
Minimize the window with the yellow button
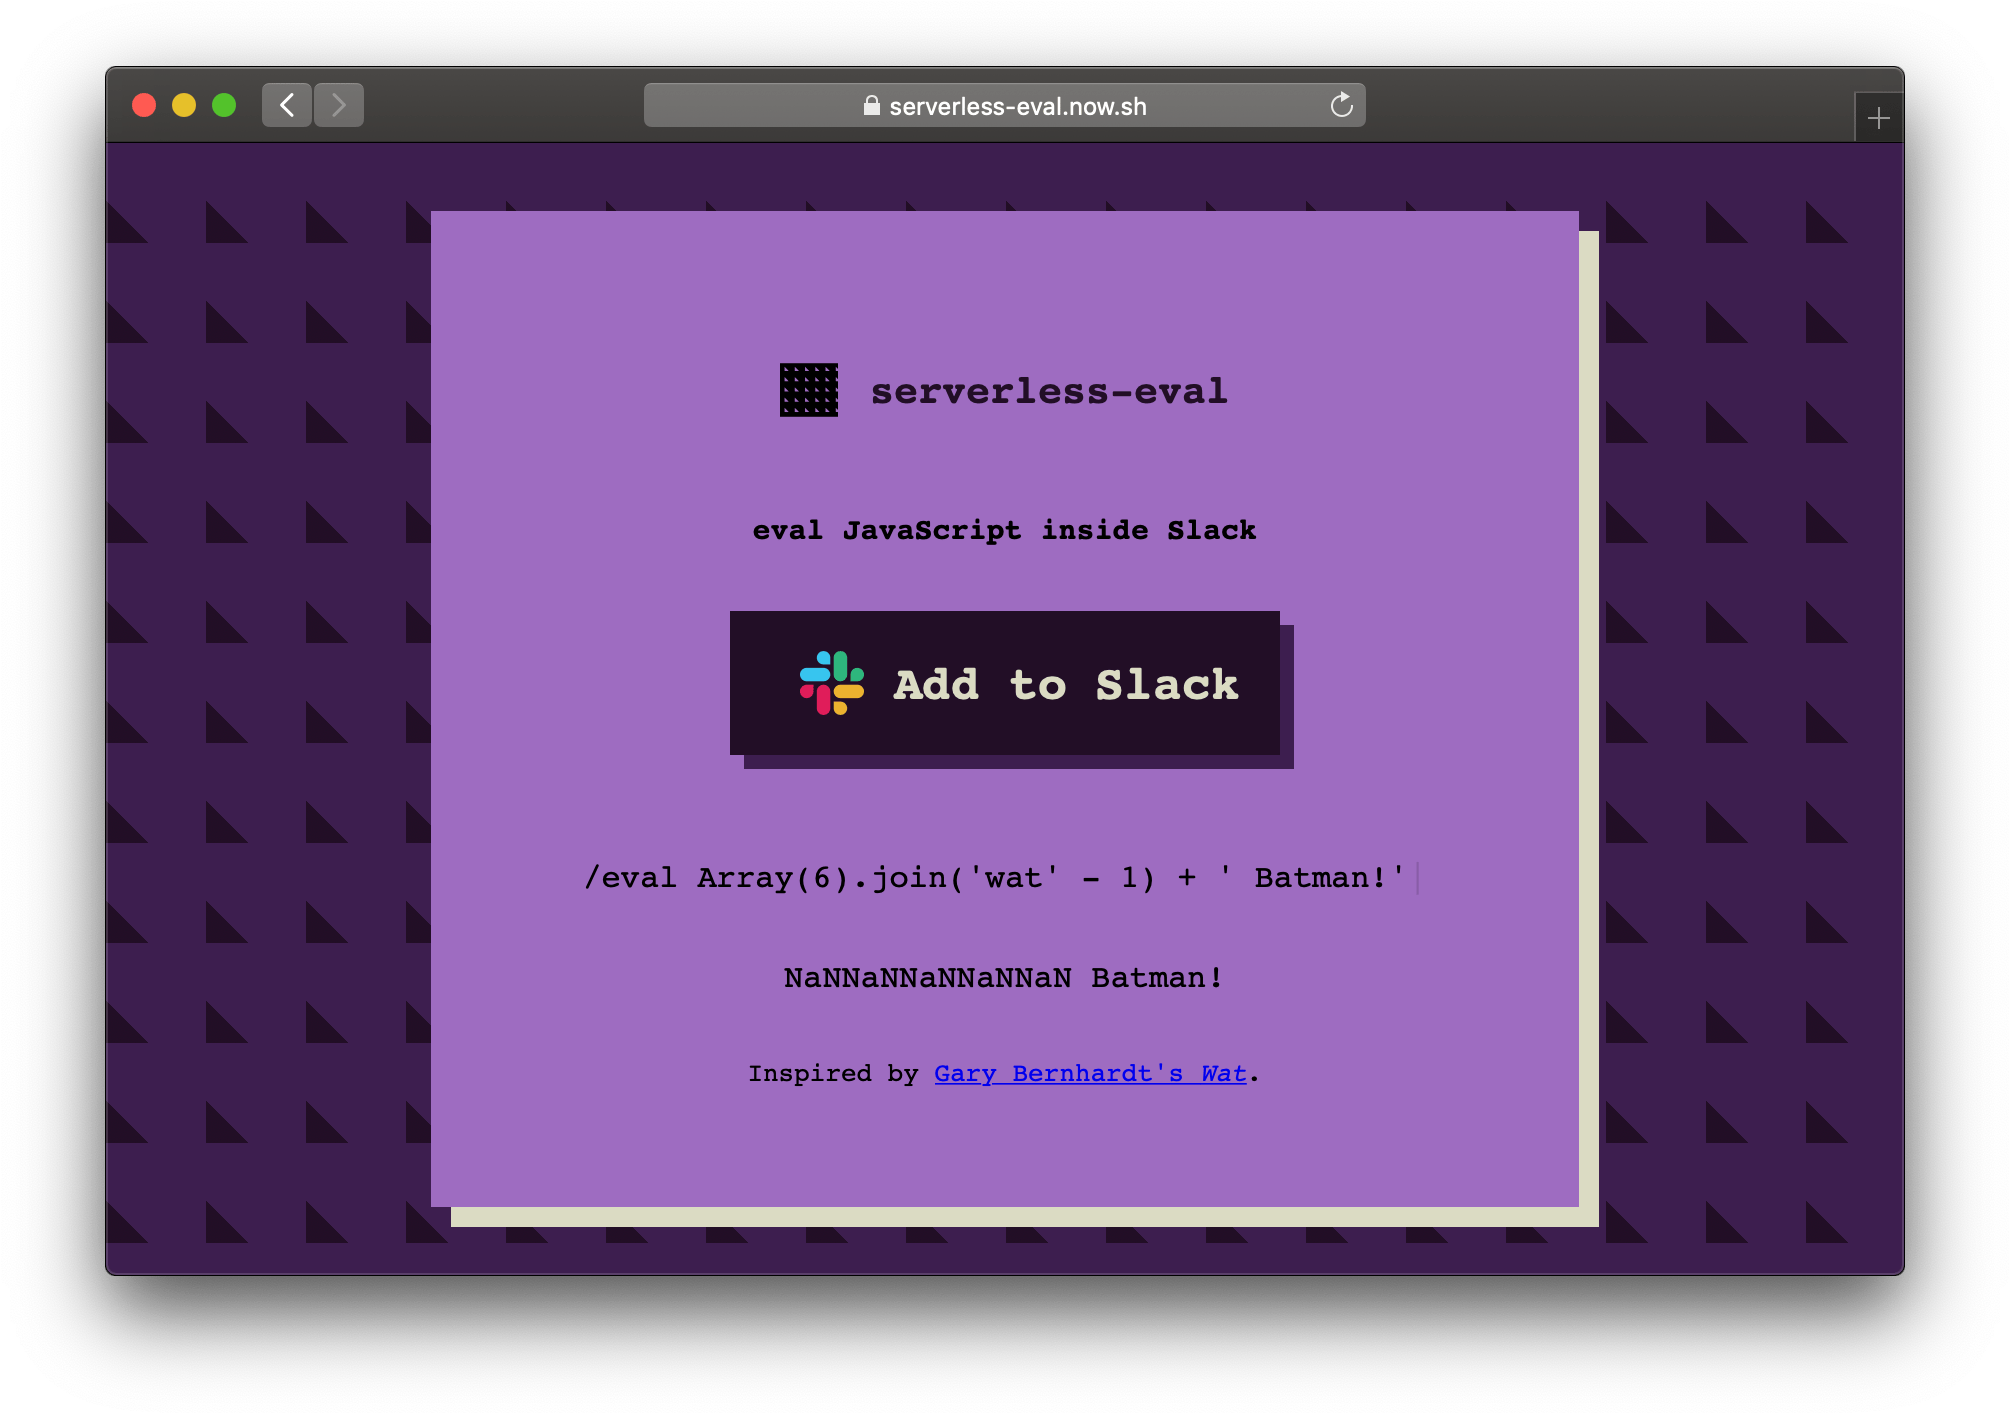coord(184,105)
